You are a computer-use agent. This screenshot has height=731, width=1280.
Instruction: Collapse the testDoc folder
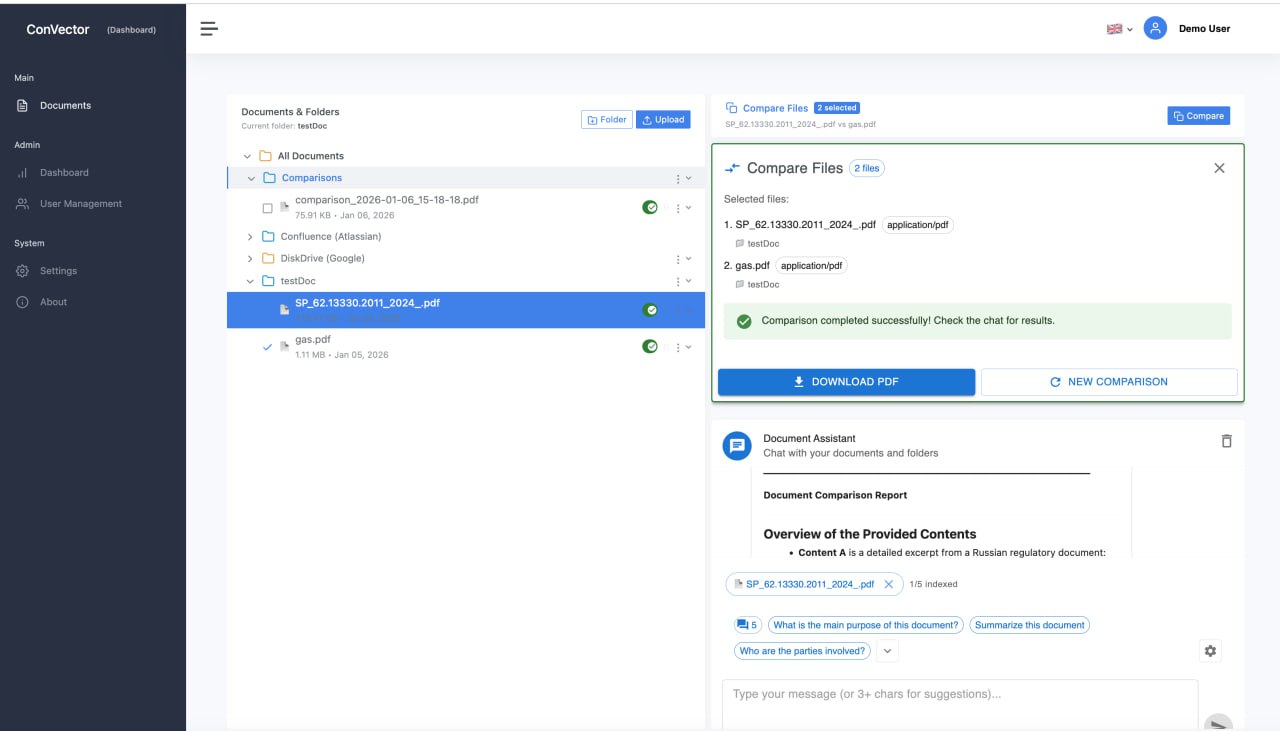click(250, 281)
